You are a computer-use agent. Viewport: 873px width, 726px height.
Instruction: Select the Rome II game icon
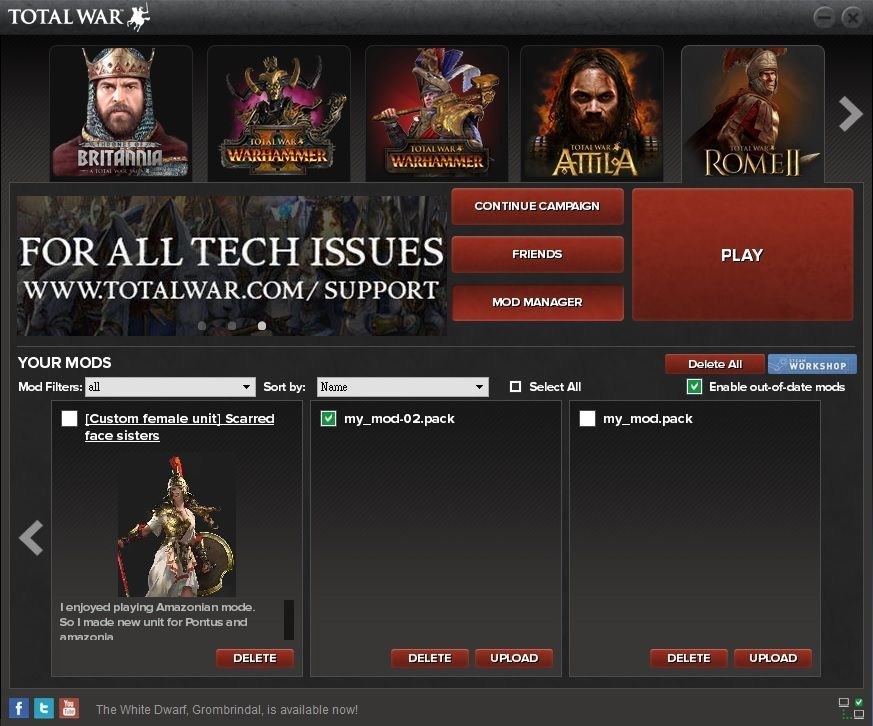pyautogui.click(x=752, y=113)
